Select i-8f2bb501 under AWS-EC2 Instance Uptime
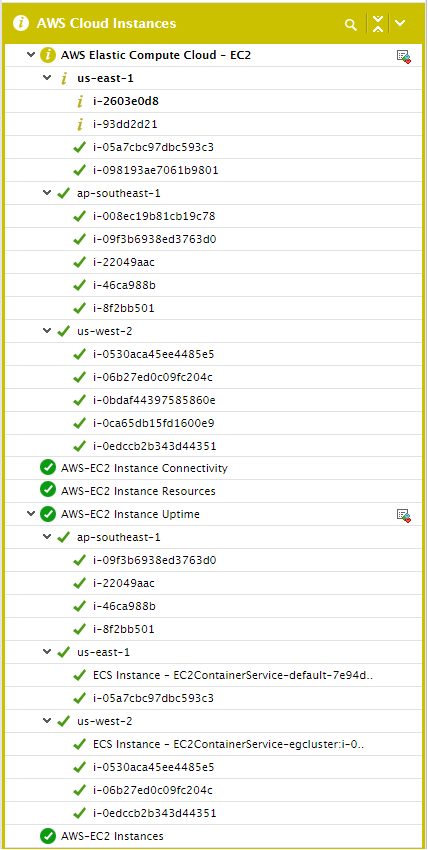428x850 pixels. coord(124,629)
